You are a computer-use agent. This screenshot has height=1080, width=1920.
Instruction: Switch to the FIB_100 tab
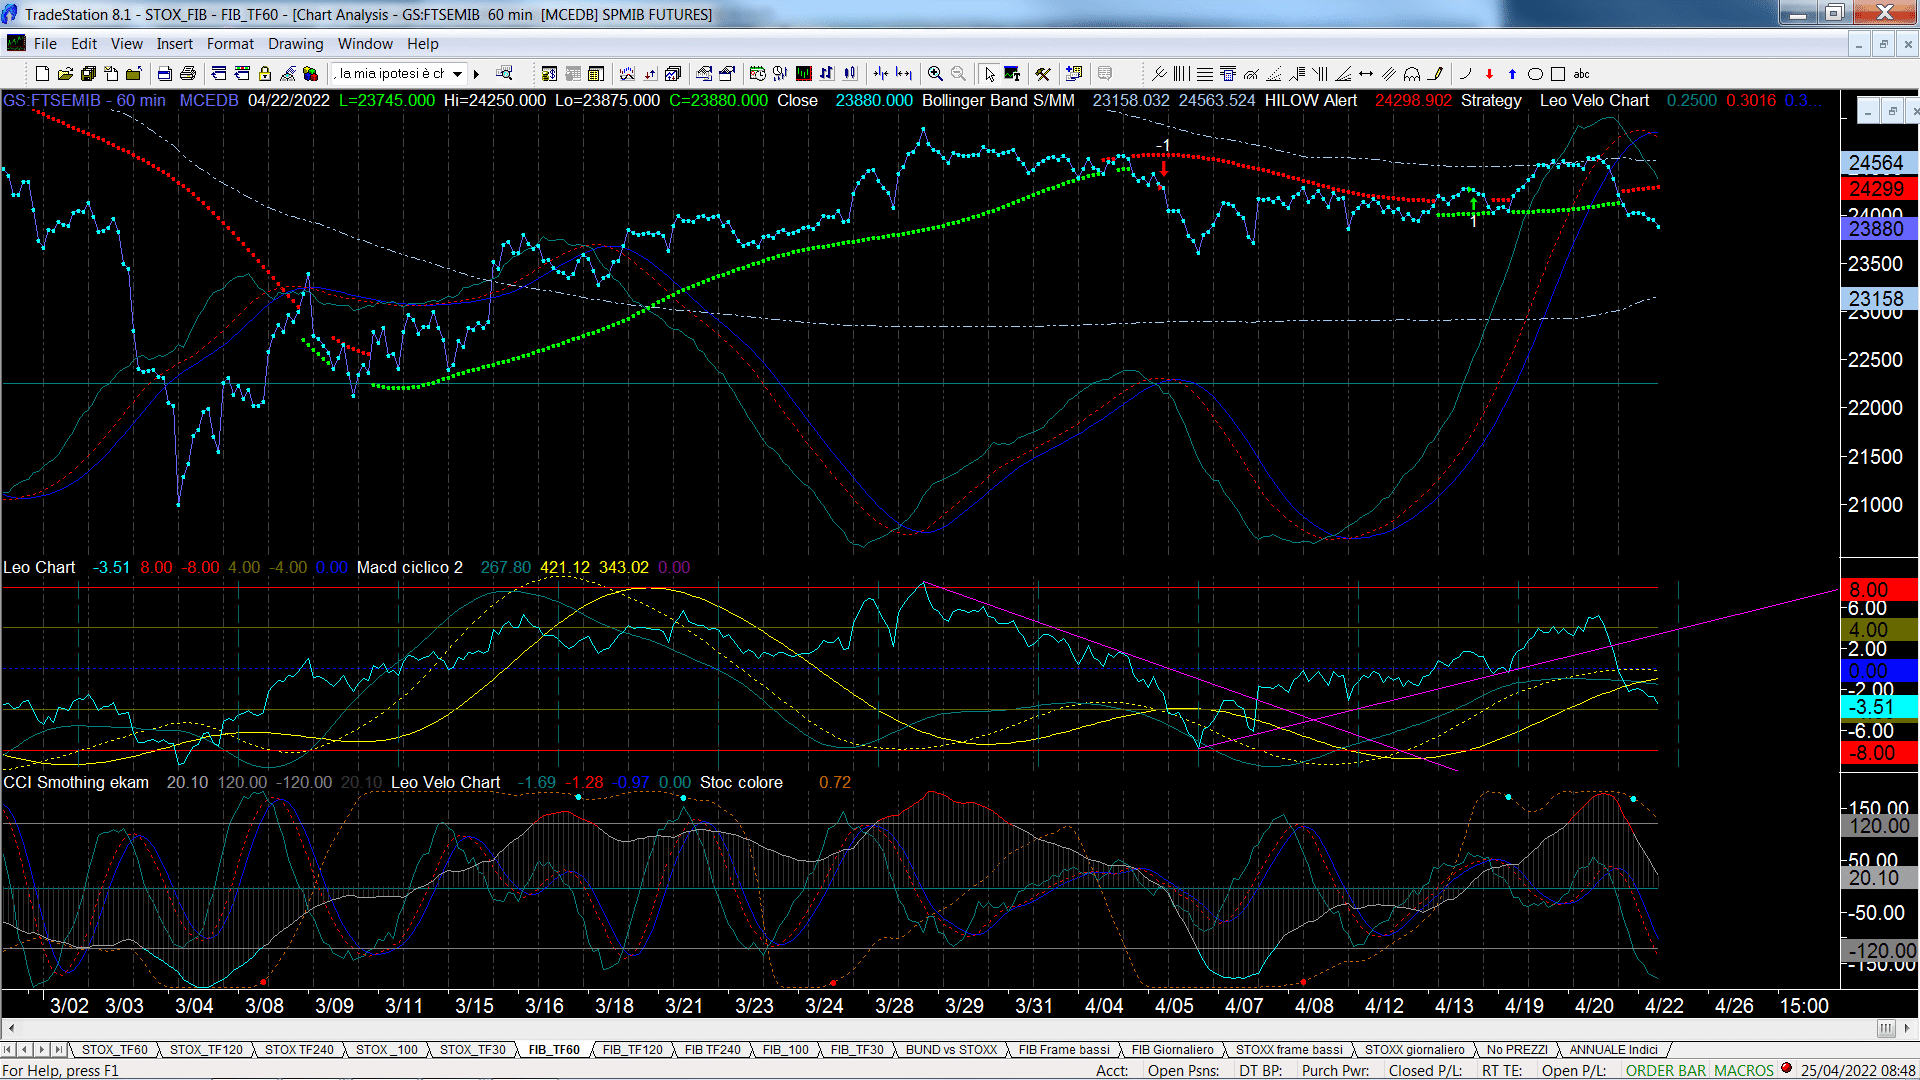786,1050
